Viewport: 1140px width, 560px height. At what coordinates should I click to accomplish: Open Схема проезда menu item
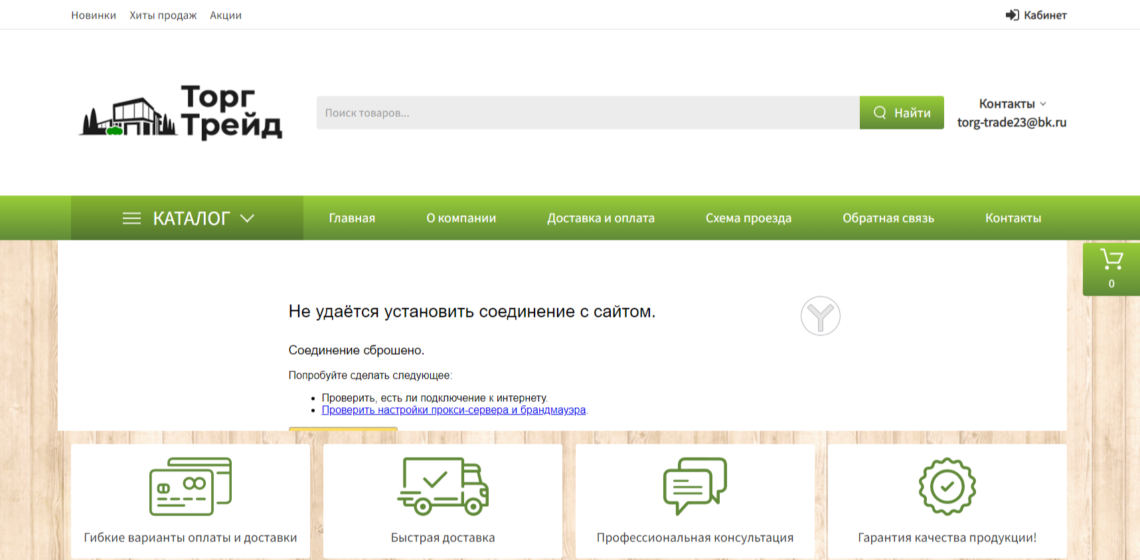(748, 217)
